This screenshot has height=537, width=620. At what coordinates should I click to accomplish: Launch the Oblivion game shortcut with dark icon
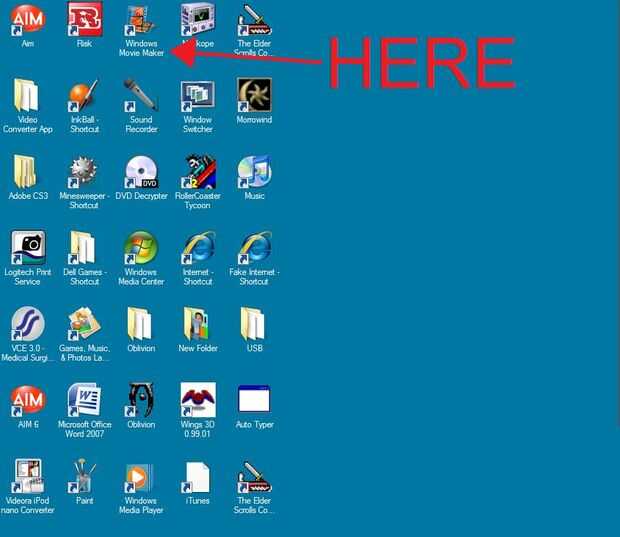[141, 400]
